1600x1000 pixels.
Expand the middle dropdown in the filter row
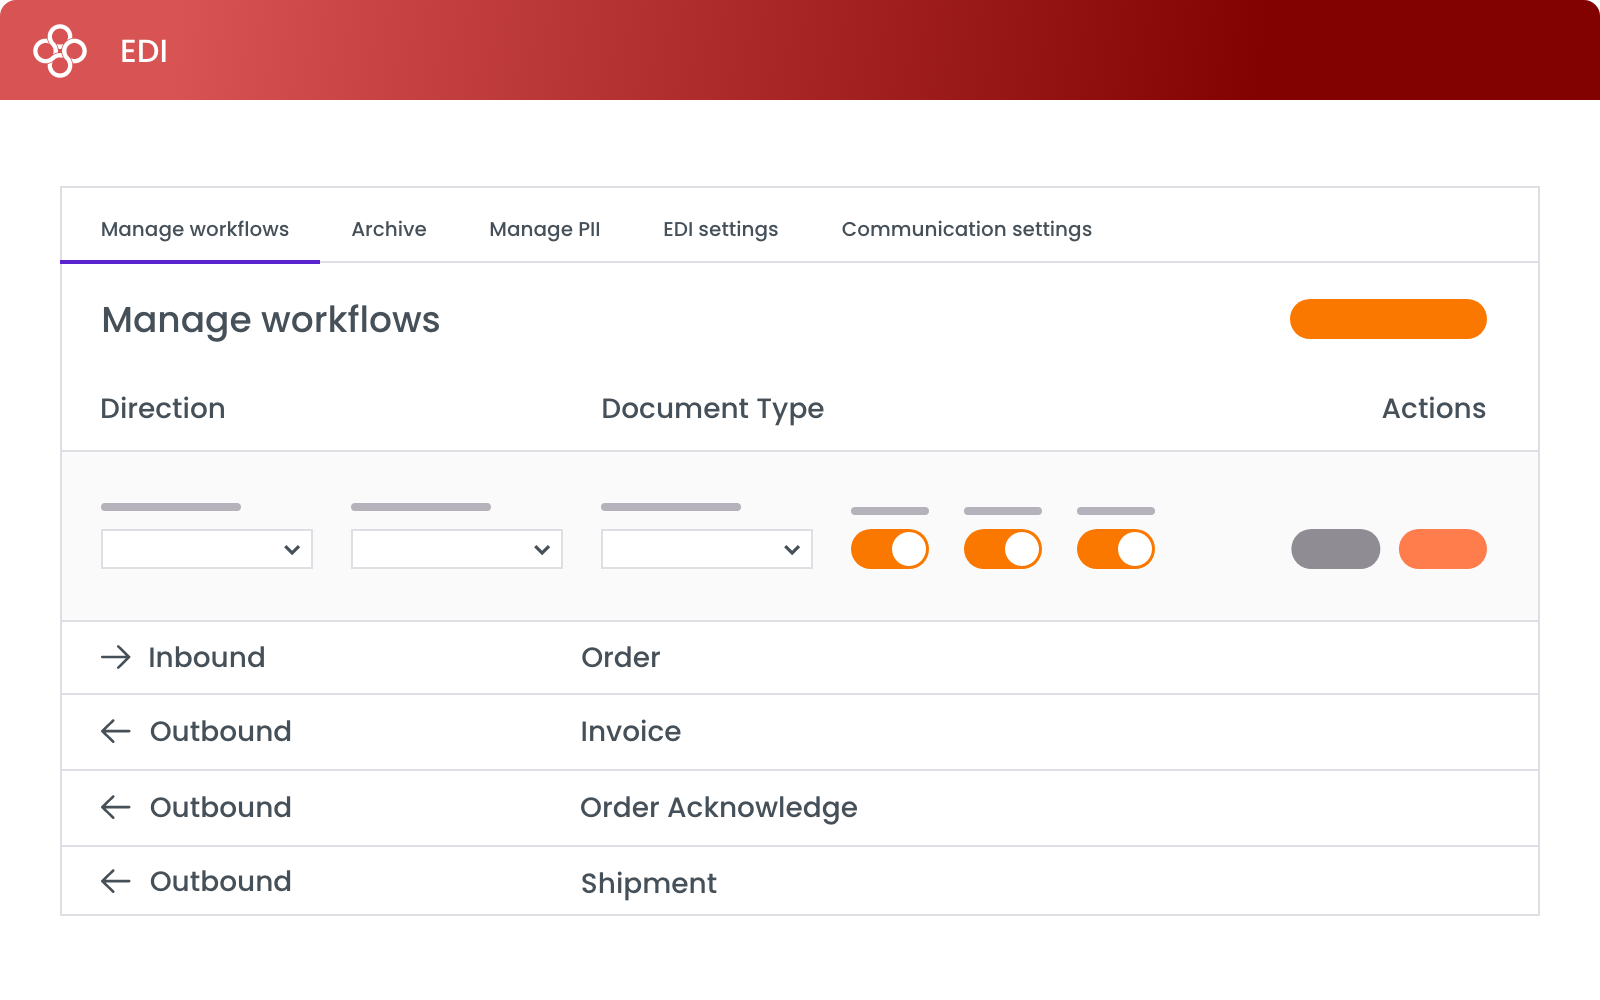456,548
